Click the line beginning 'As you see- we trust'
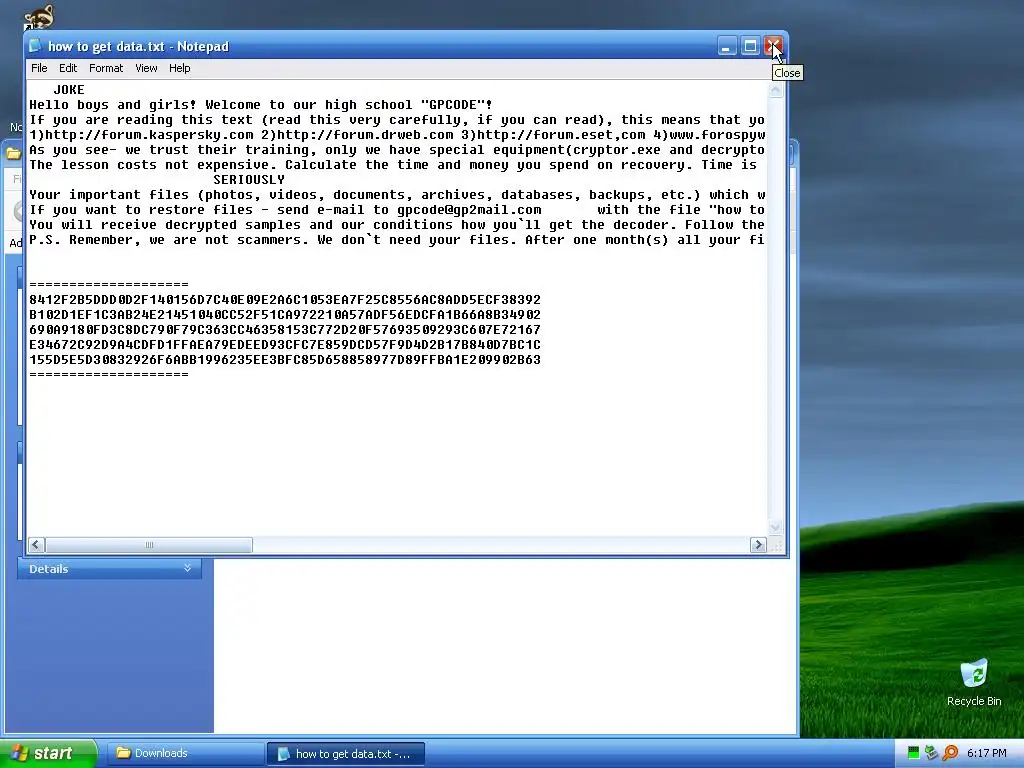1024x768 pixels. 397,150
